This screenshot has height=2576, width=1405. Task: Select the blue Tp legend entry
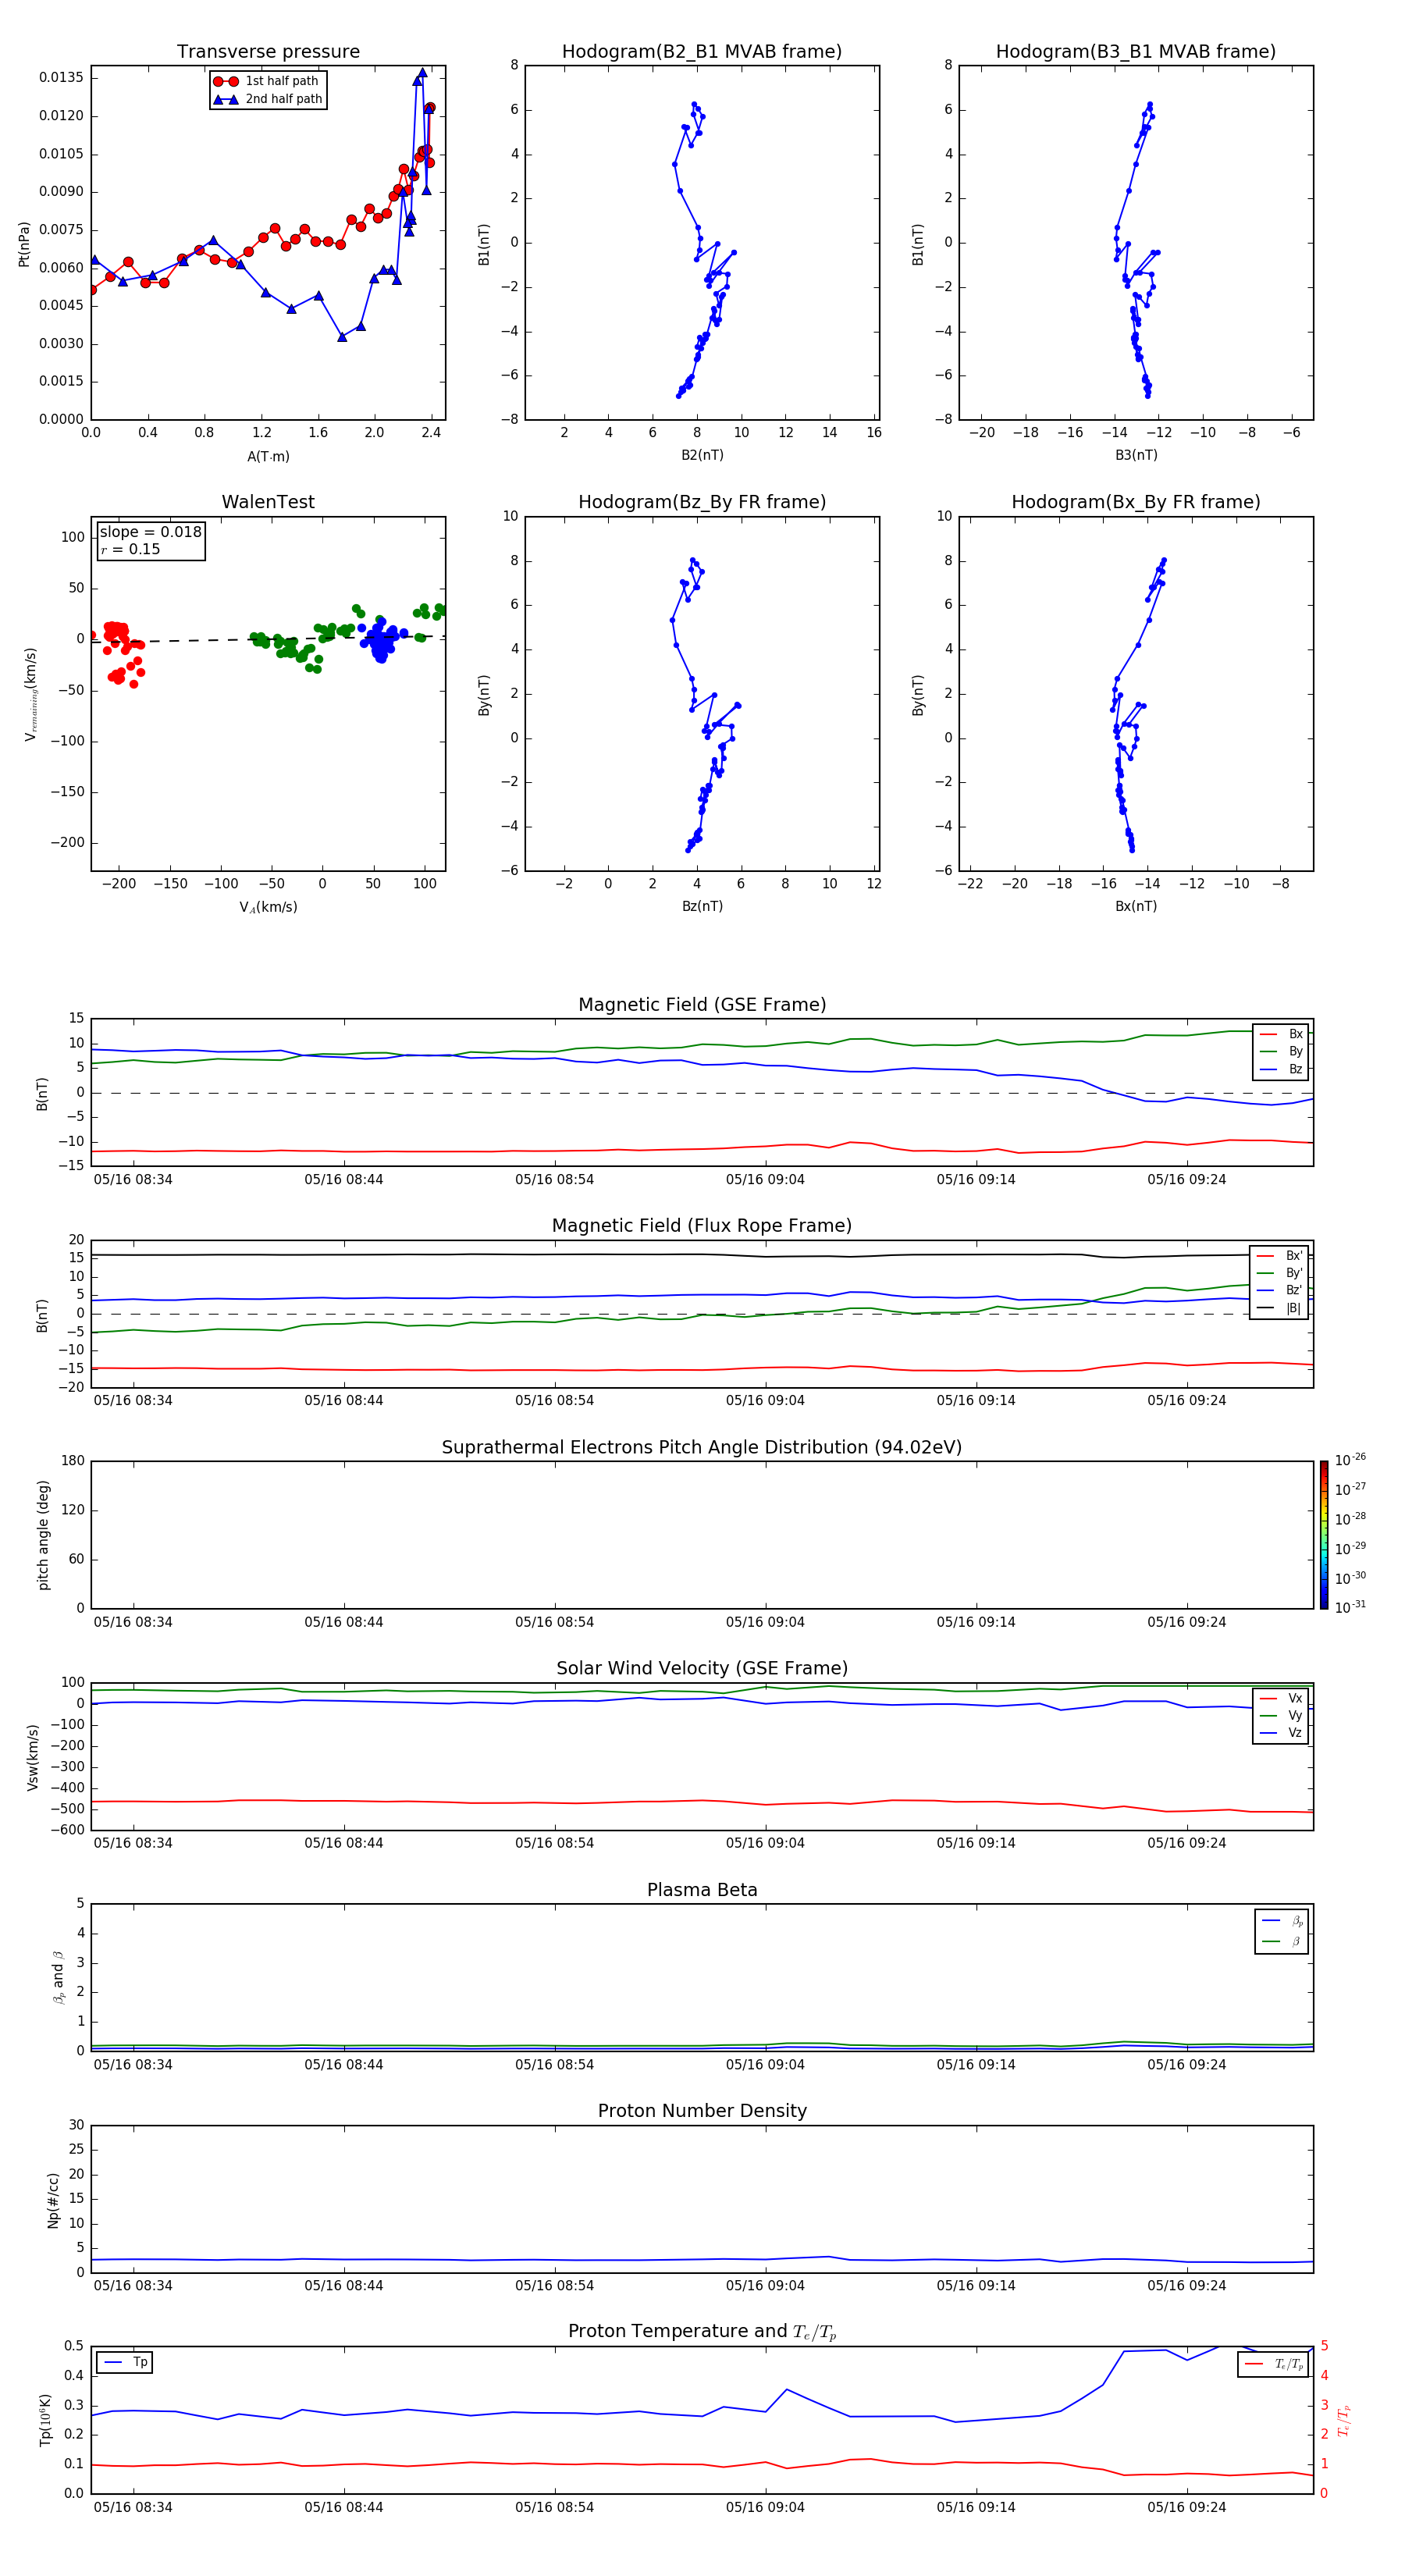click(x=125, y=2362)
